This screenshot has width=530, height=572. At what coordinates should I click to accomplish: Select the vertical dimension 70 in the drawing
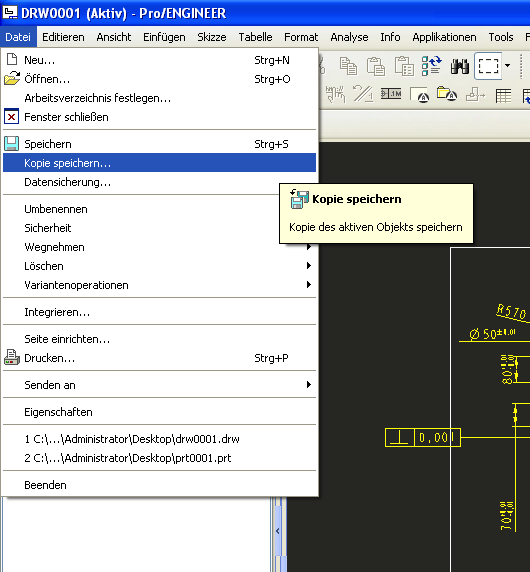(507, 516)
